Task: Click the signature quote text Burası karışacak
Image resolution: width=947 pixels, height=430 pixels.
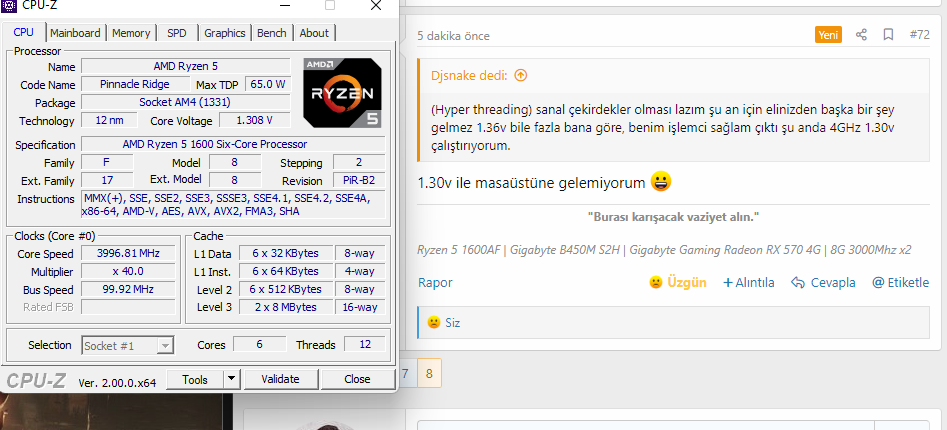Action: pyautogui.click(x=673, y=216)
